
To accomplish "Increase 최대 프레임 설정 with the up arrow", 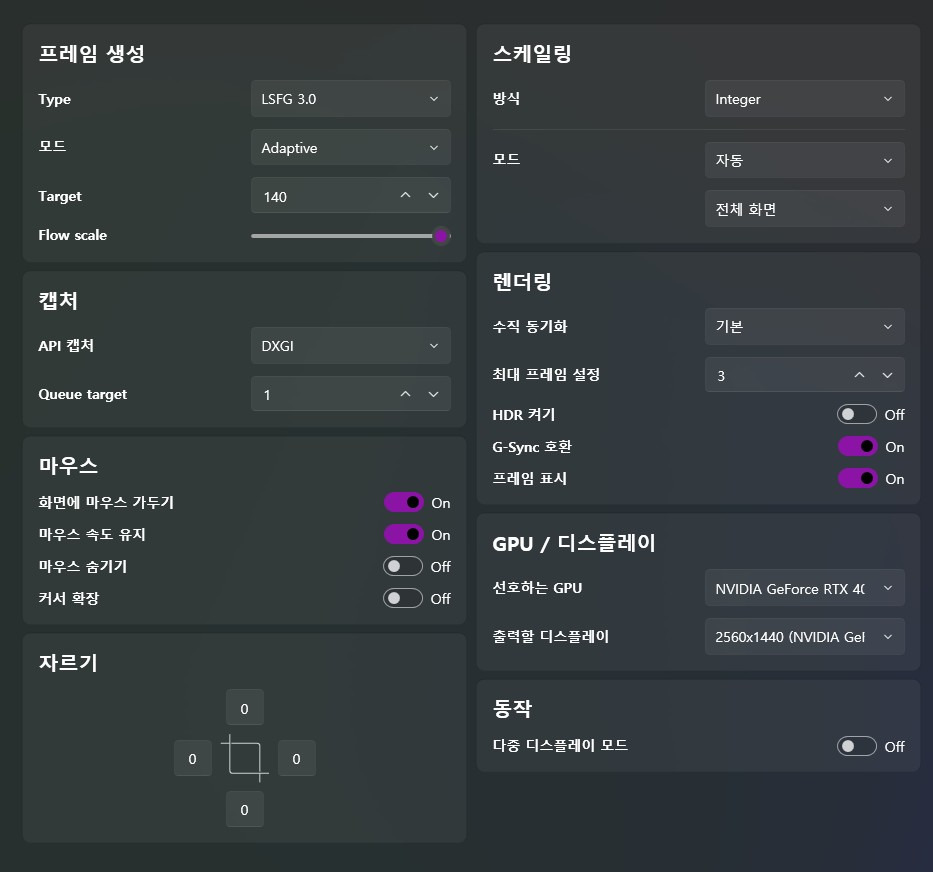I will (858, 374).
